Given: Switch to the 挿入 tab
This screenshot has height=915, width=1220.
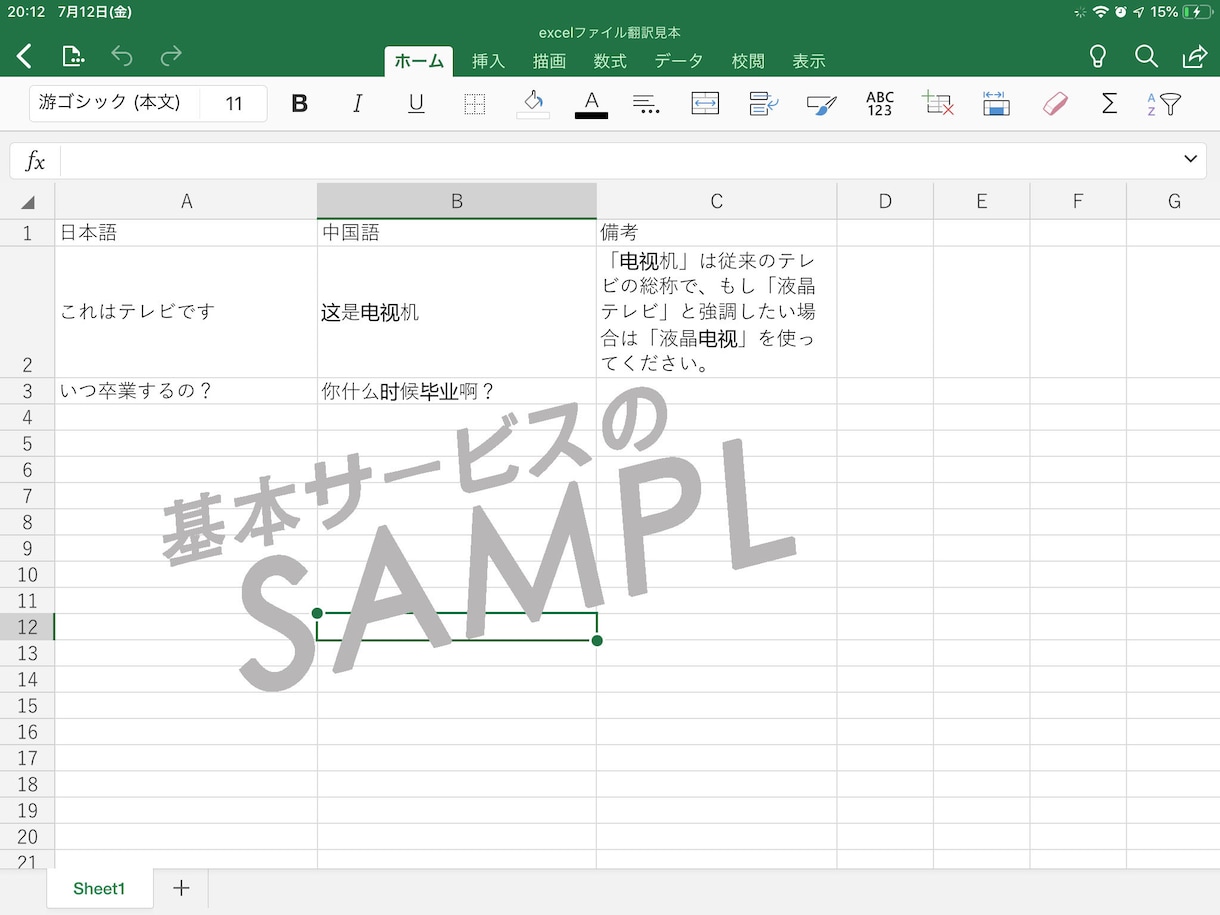Looking at the screenshot, I should click(489, 61).
